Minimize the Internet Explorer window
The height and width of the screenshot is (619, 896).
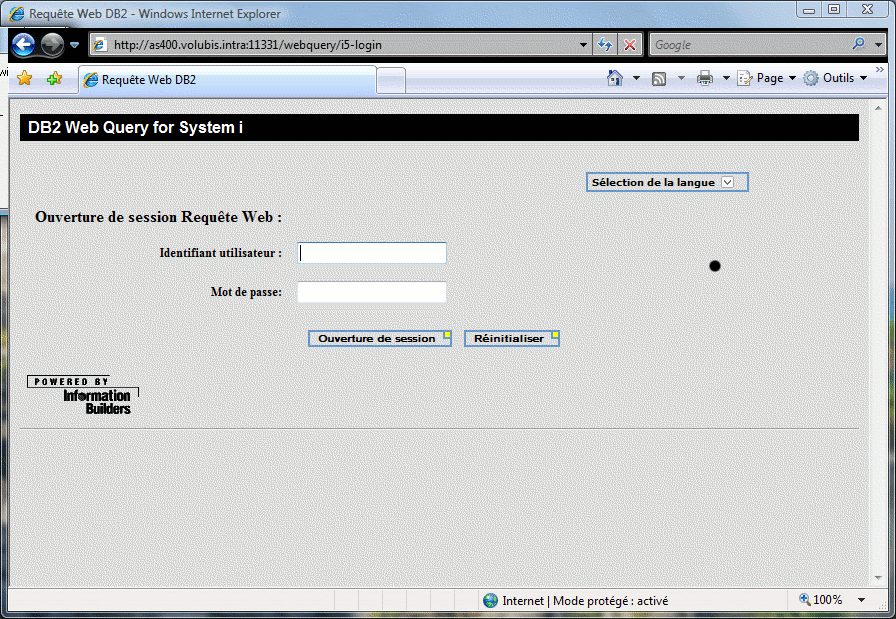(x=809, y=10)
